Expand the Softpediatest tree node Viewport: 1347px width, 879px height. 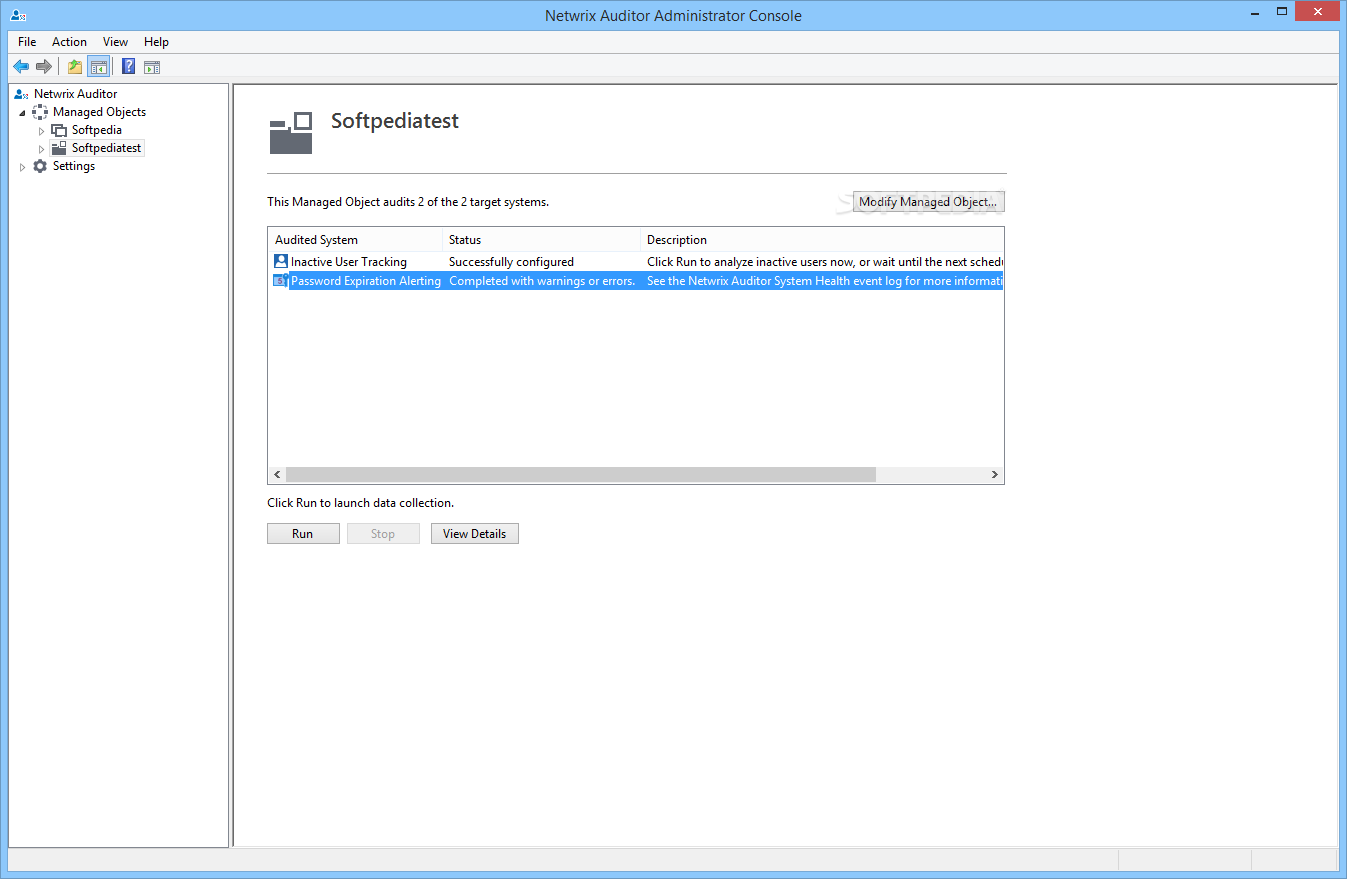click(x=41, y=149)
